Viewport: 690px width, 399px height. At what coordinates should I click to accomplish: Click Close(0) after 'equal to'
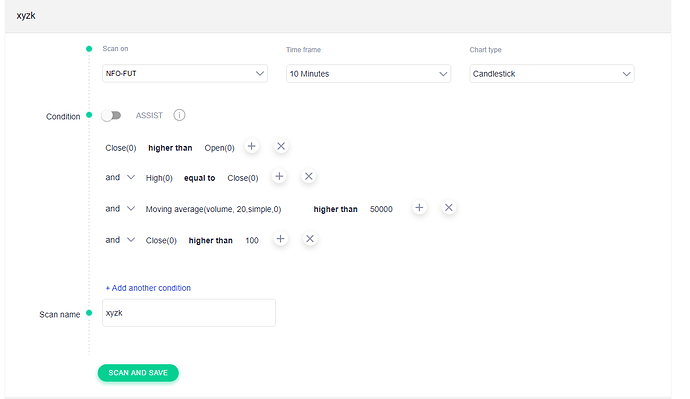coord(242,178)
